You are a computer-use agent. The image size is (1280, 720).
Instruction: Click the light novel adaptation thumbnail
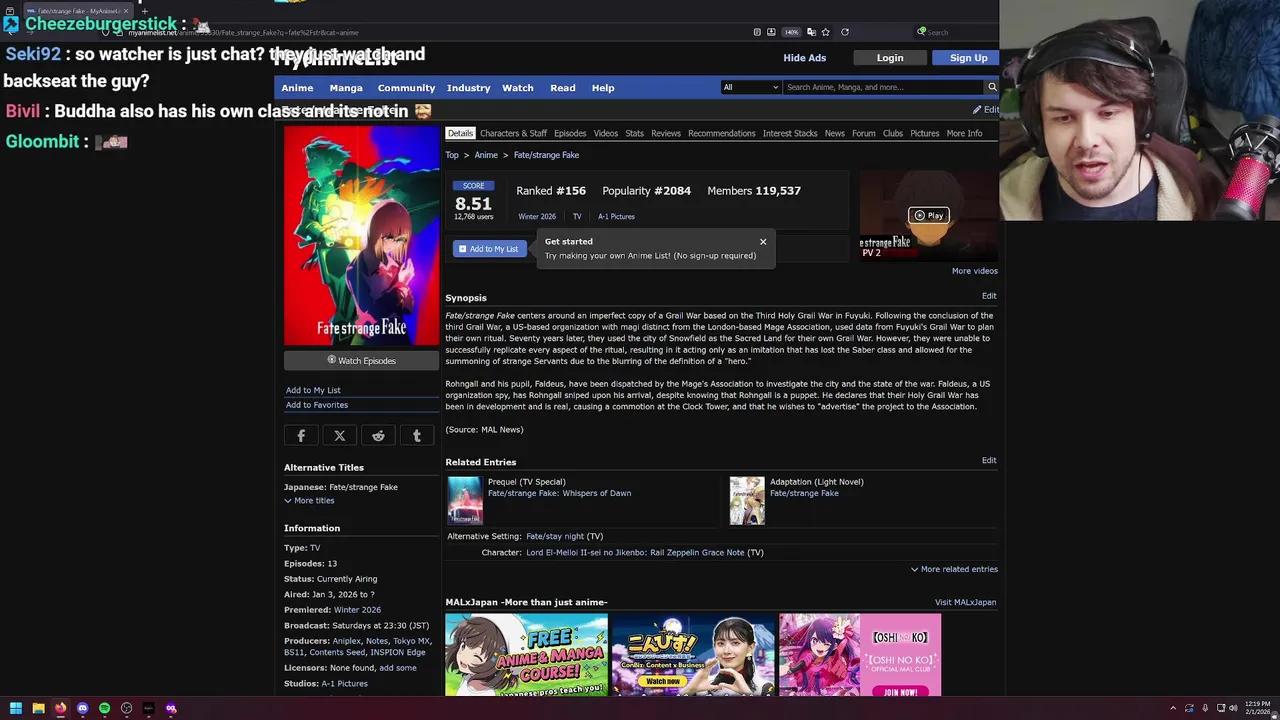click(747, 501)
